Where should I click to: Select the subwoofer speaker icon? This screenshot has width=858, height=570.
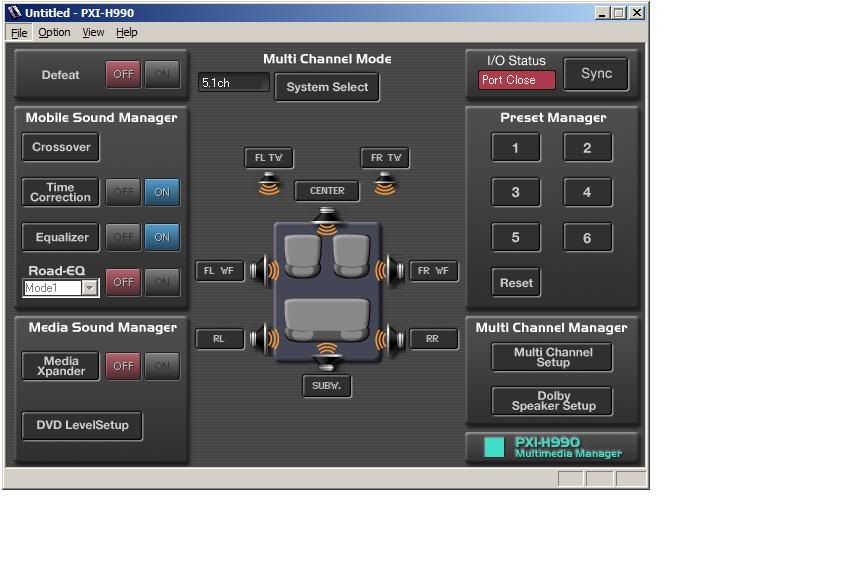coord(327,356)
